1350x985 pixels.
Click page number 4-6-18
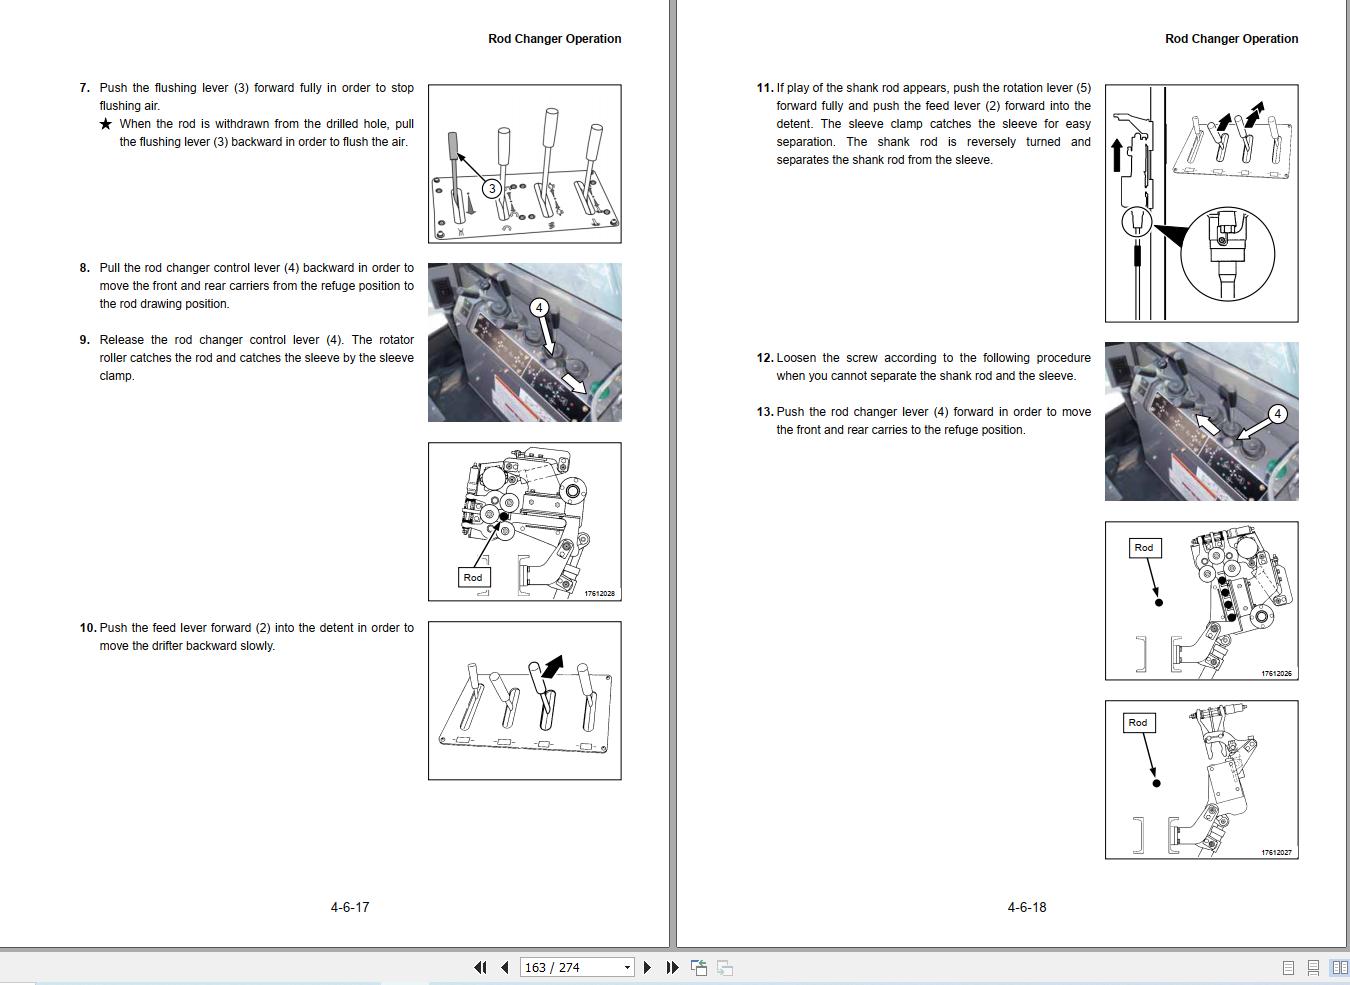pos(1027,907)
